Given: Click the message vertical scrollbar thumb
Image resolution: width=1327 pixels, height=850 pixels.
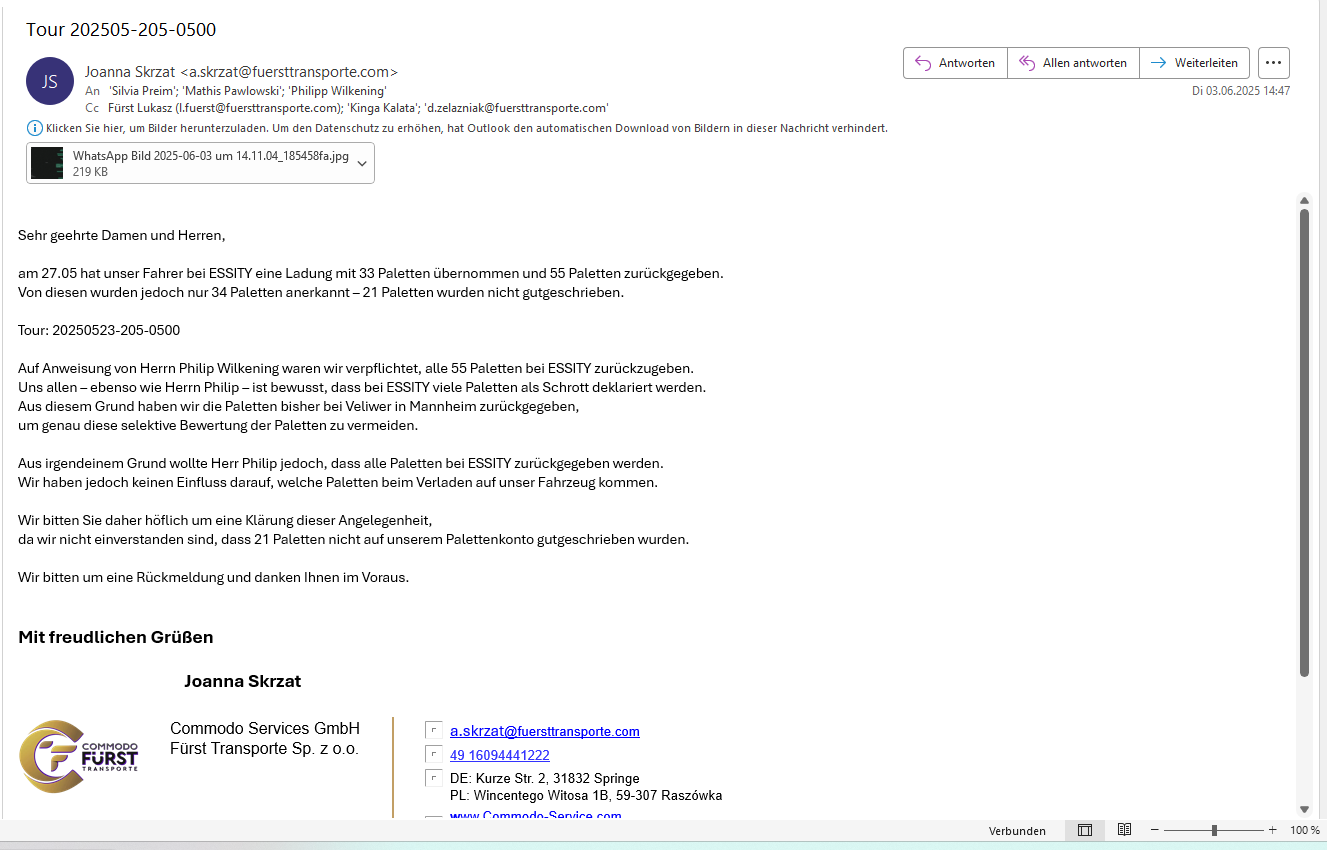Looking at the screenshot, I should (x=1304, y=443).
